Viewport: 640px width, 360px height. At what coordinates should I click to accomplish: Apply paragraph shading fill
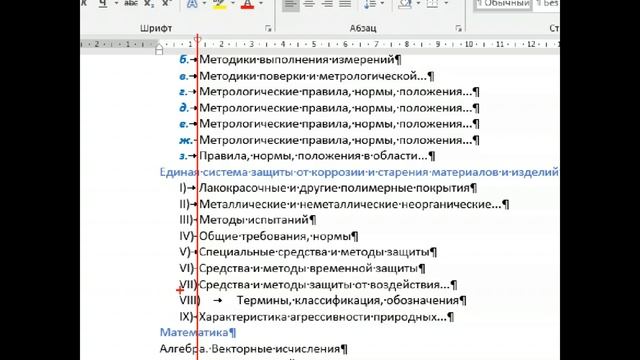tap(405, 4)
